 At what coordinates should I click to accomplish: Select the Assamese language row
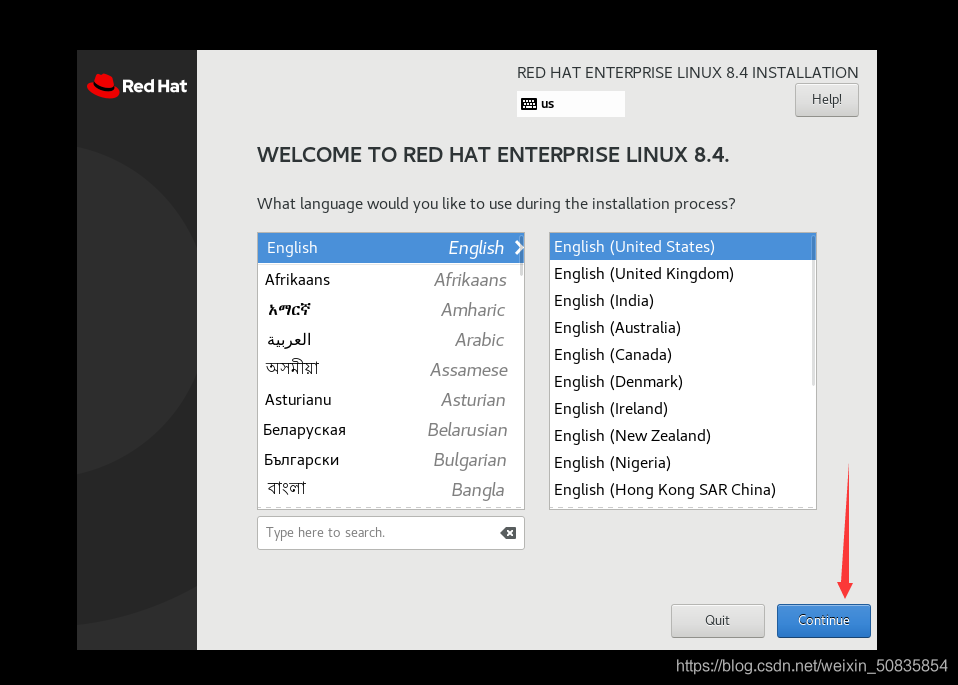click(x=389, y=370)
